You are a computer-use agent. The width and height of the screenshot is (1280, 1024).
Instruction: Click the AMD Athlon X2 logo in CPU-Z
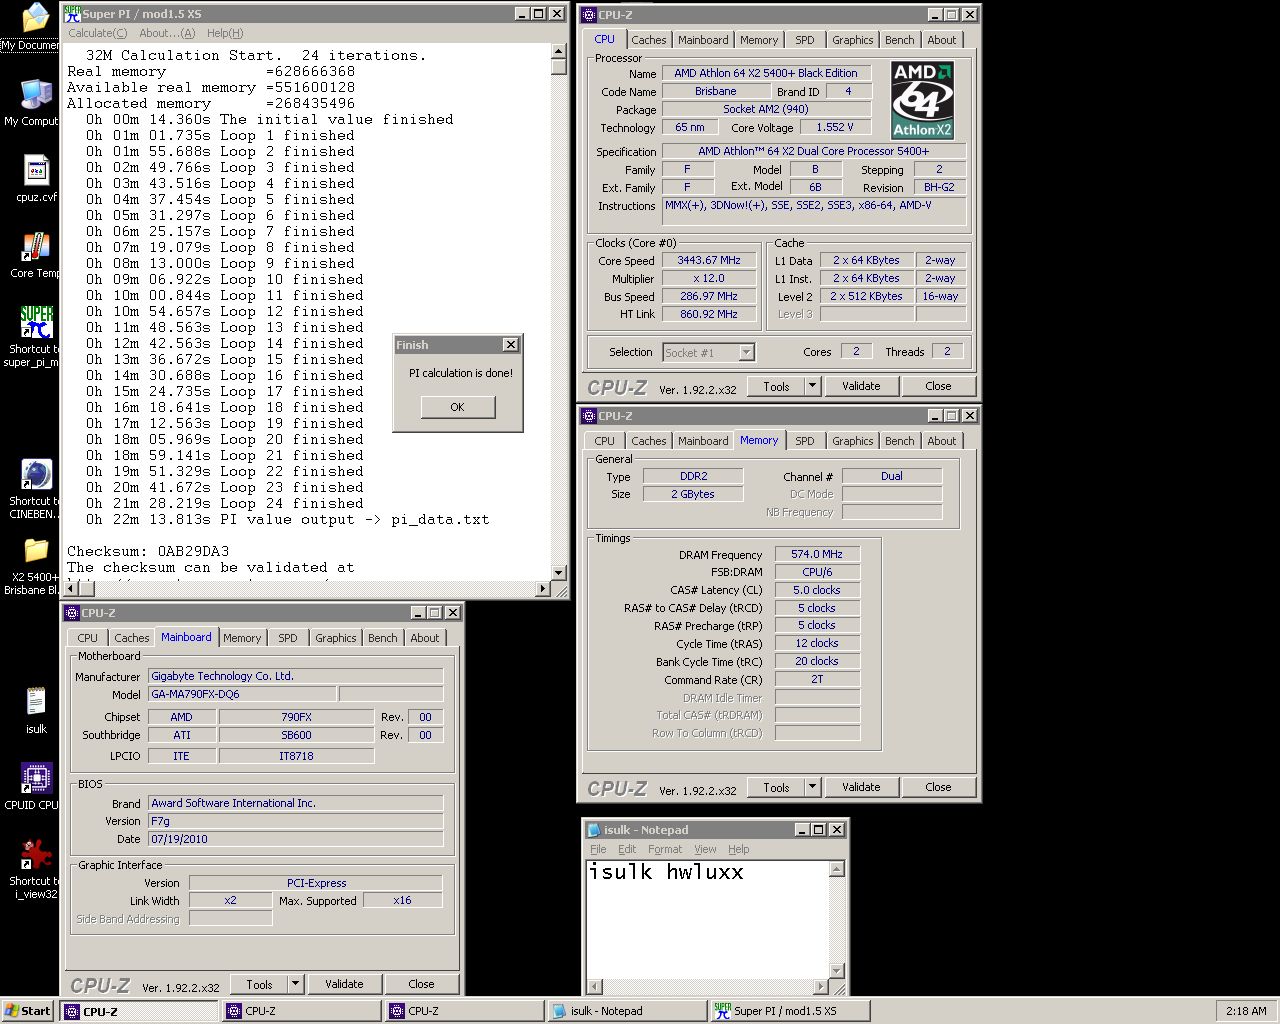[922, 100]
